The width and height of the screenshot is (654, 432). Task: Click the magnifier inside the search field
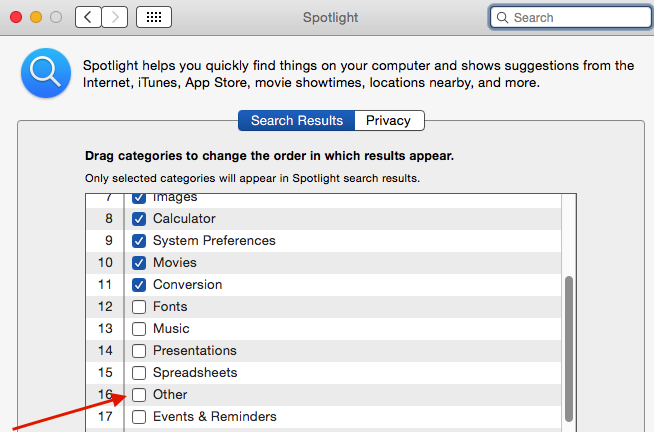pos(503,18)
